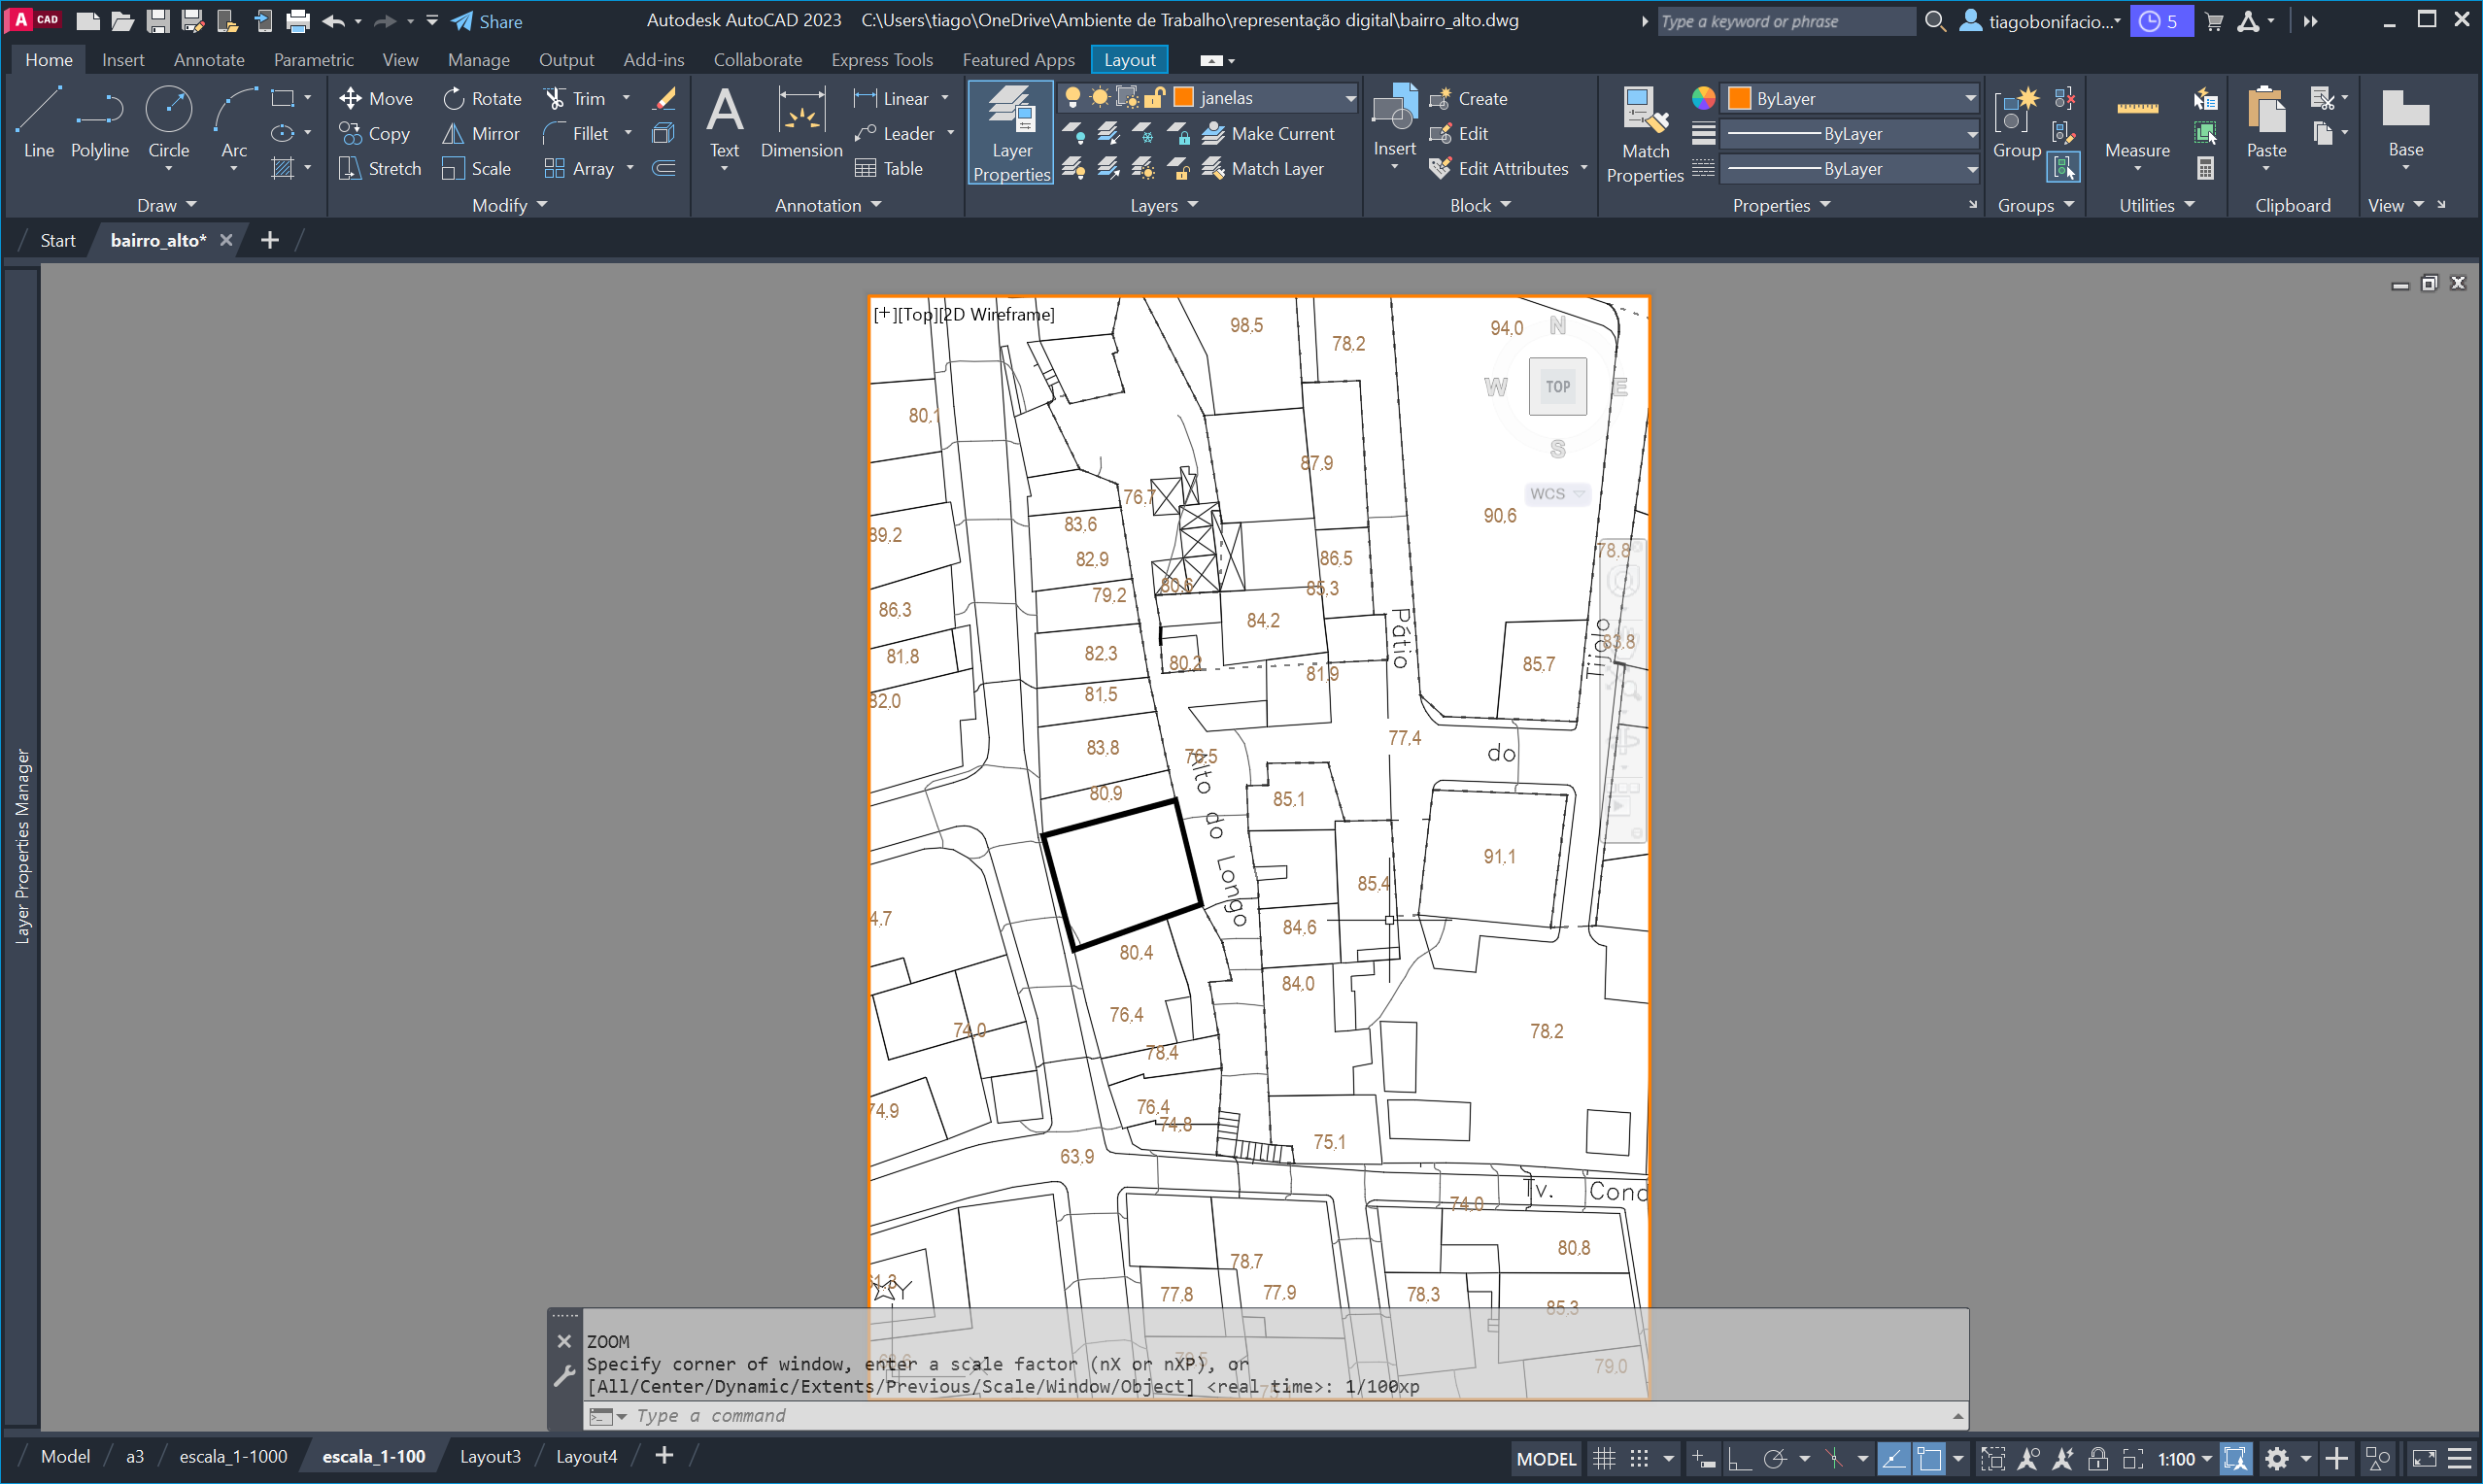Click the ByLayer object color swatch

[1738, 98]
